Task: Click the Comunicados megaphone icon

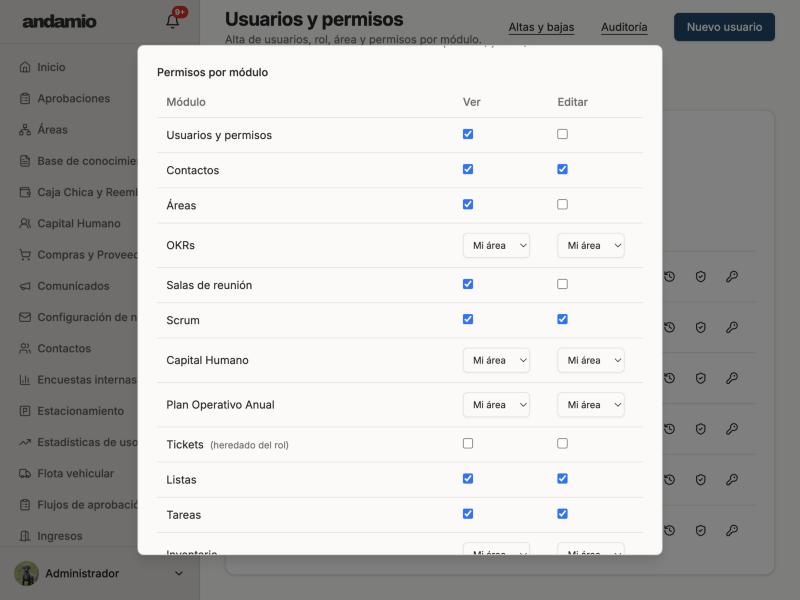Action: (24, 286)
